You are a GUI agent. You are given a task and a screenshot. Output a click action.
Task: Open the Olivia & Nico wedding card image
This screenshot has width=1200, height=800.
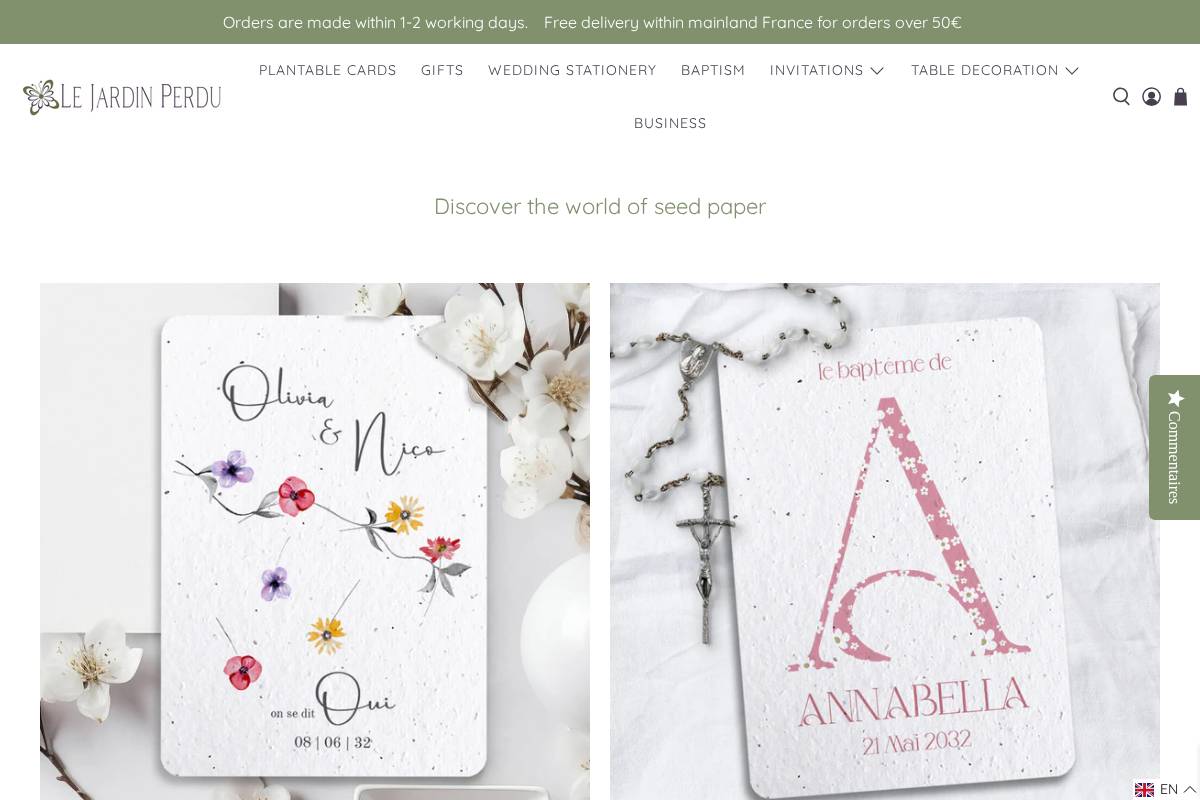pos(315,541)
